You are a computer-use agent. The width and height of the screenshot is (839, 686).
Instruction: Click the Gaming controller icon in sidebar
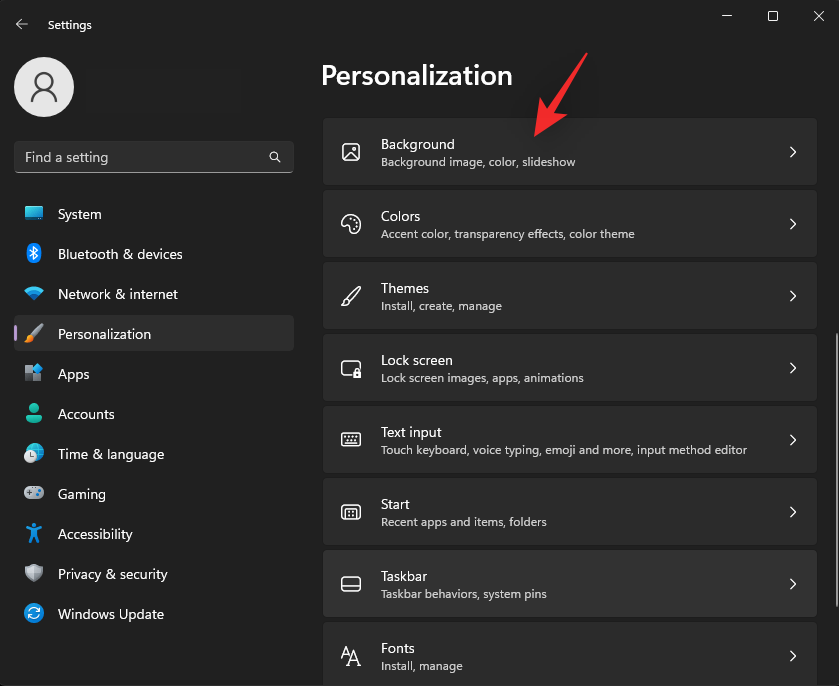click(33, 494)
